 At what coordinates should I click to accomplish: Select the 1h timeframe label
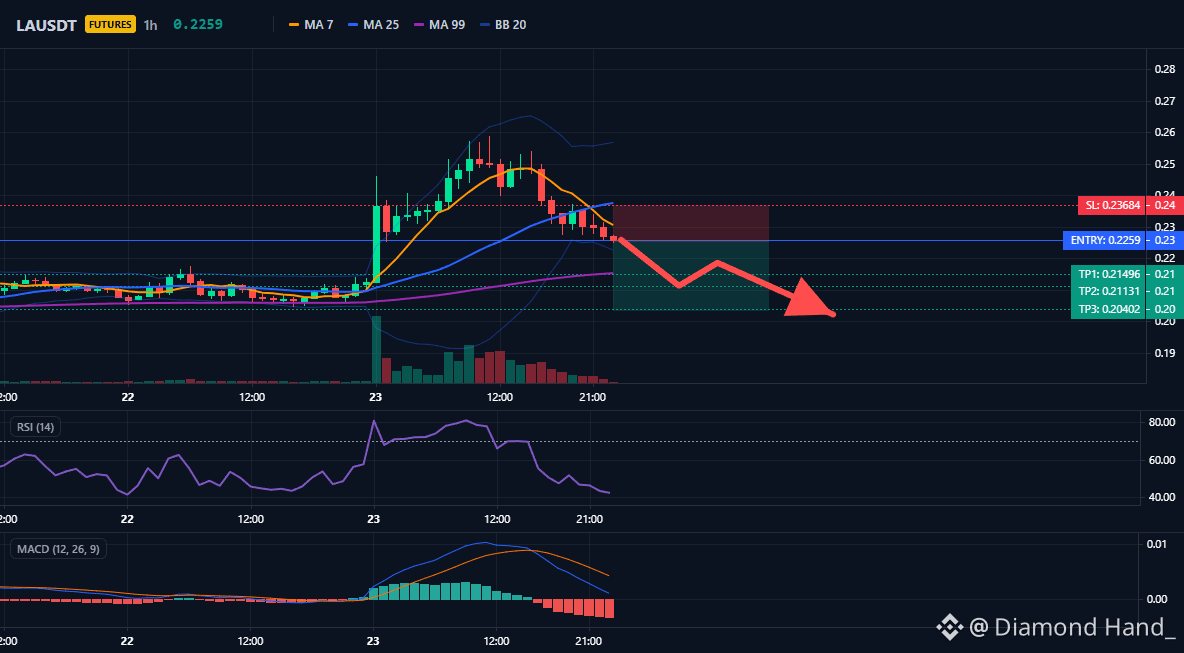click(x=150, y=25)
